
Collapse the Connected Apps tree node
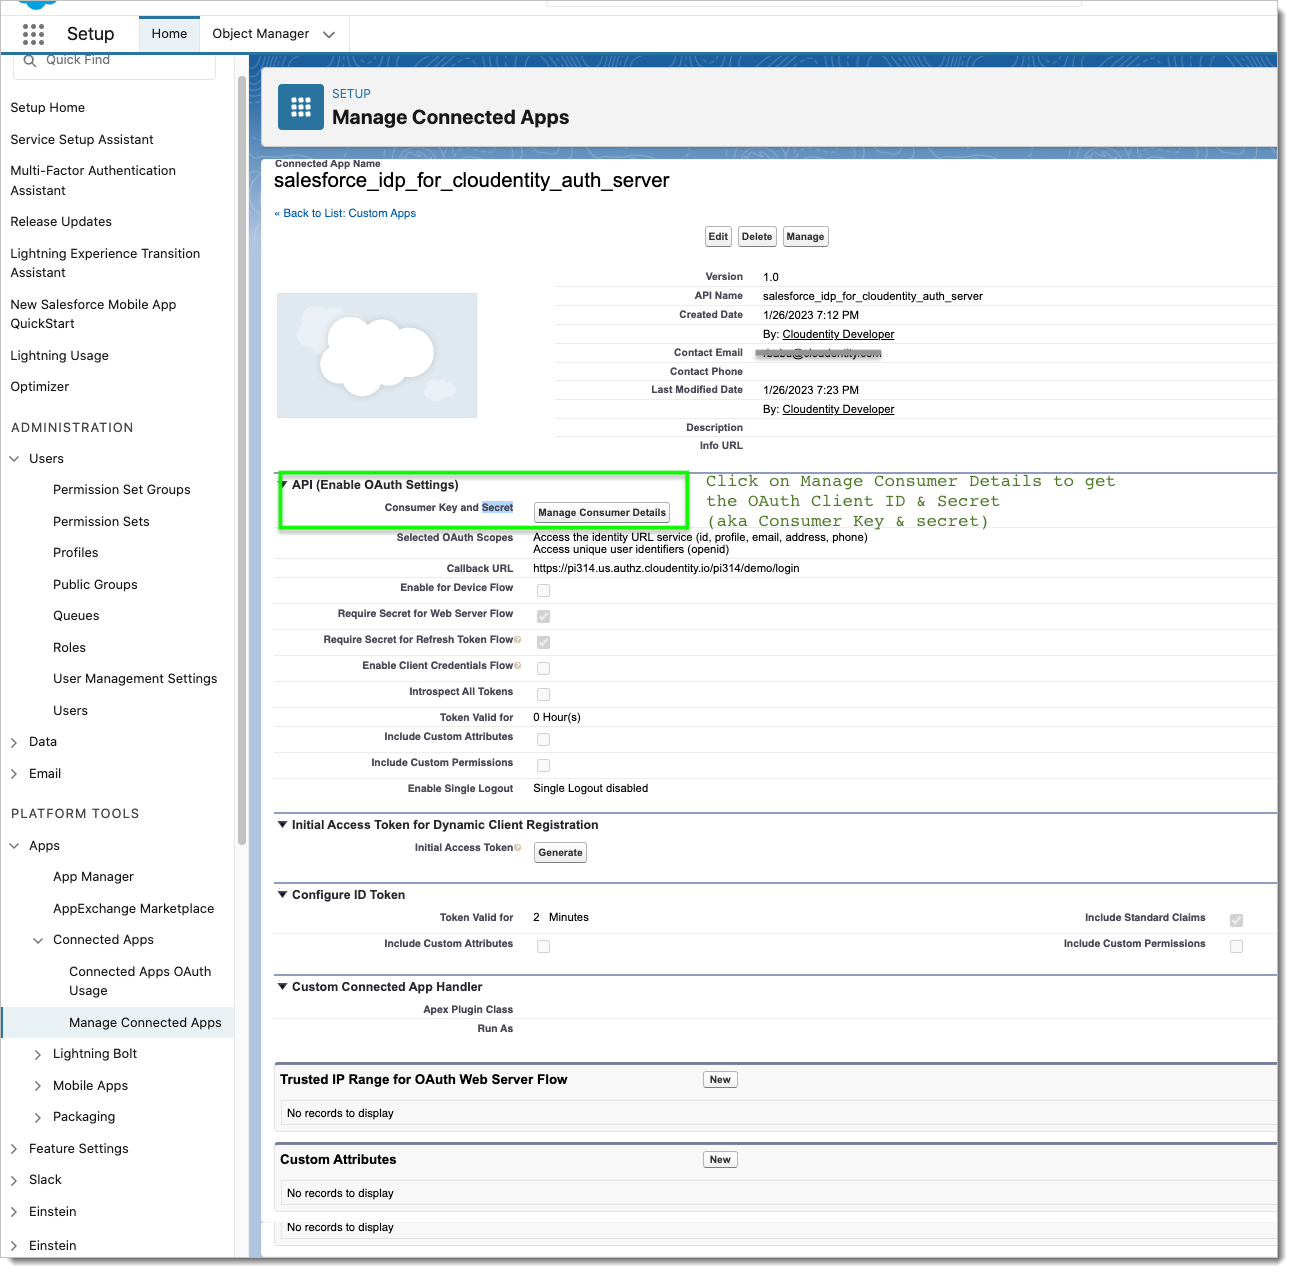(38, 940)
